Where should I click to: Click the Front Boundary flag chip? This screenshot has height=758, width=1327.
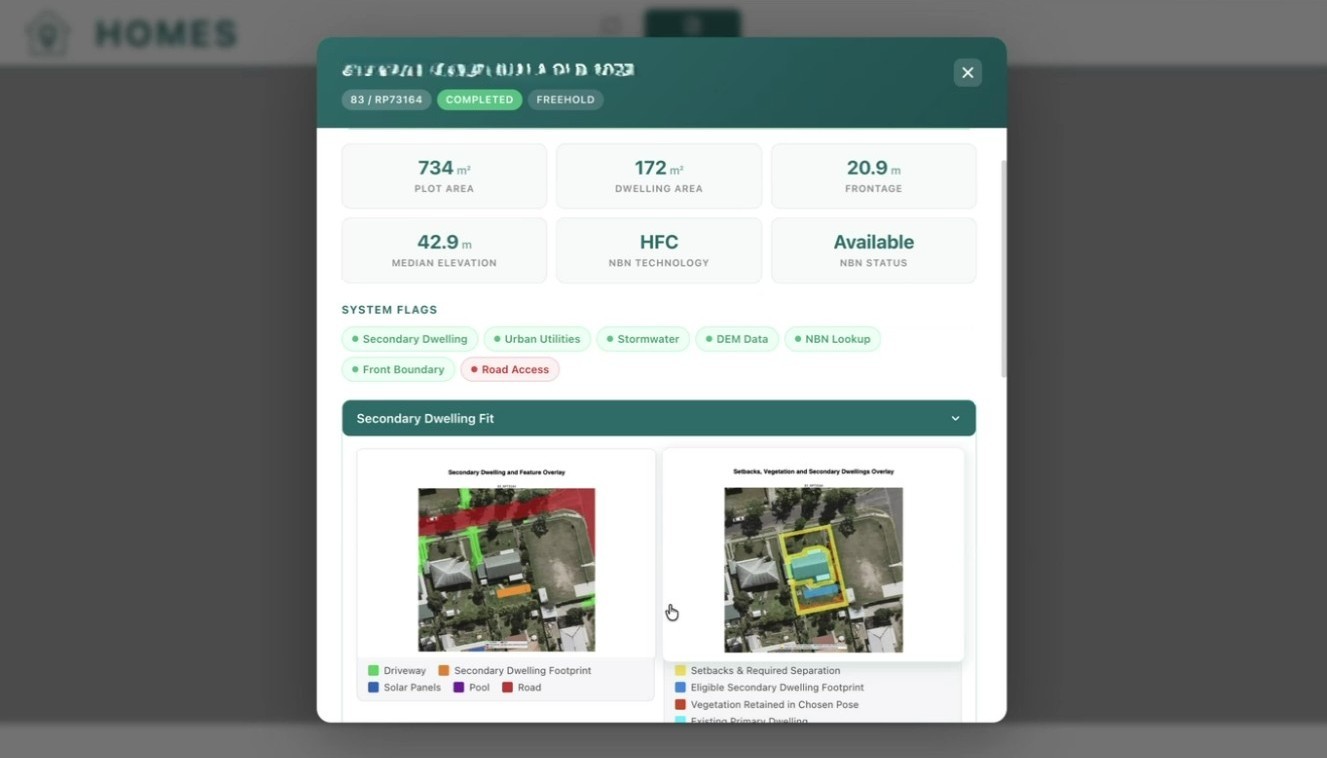(x=398, y=370)
